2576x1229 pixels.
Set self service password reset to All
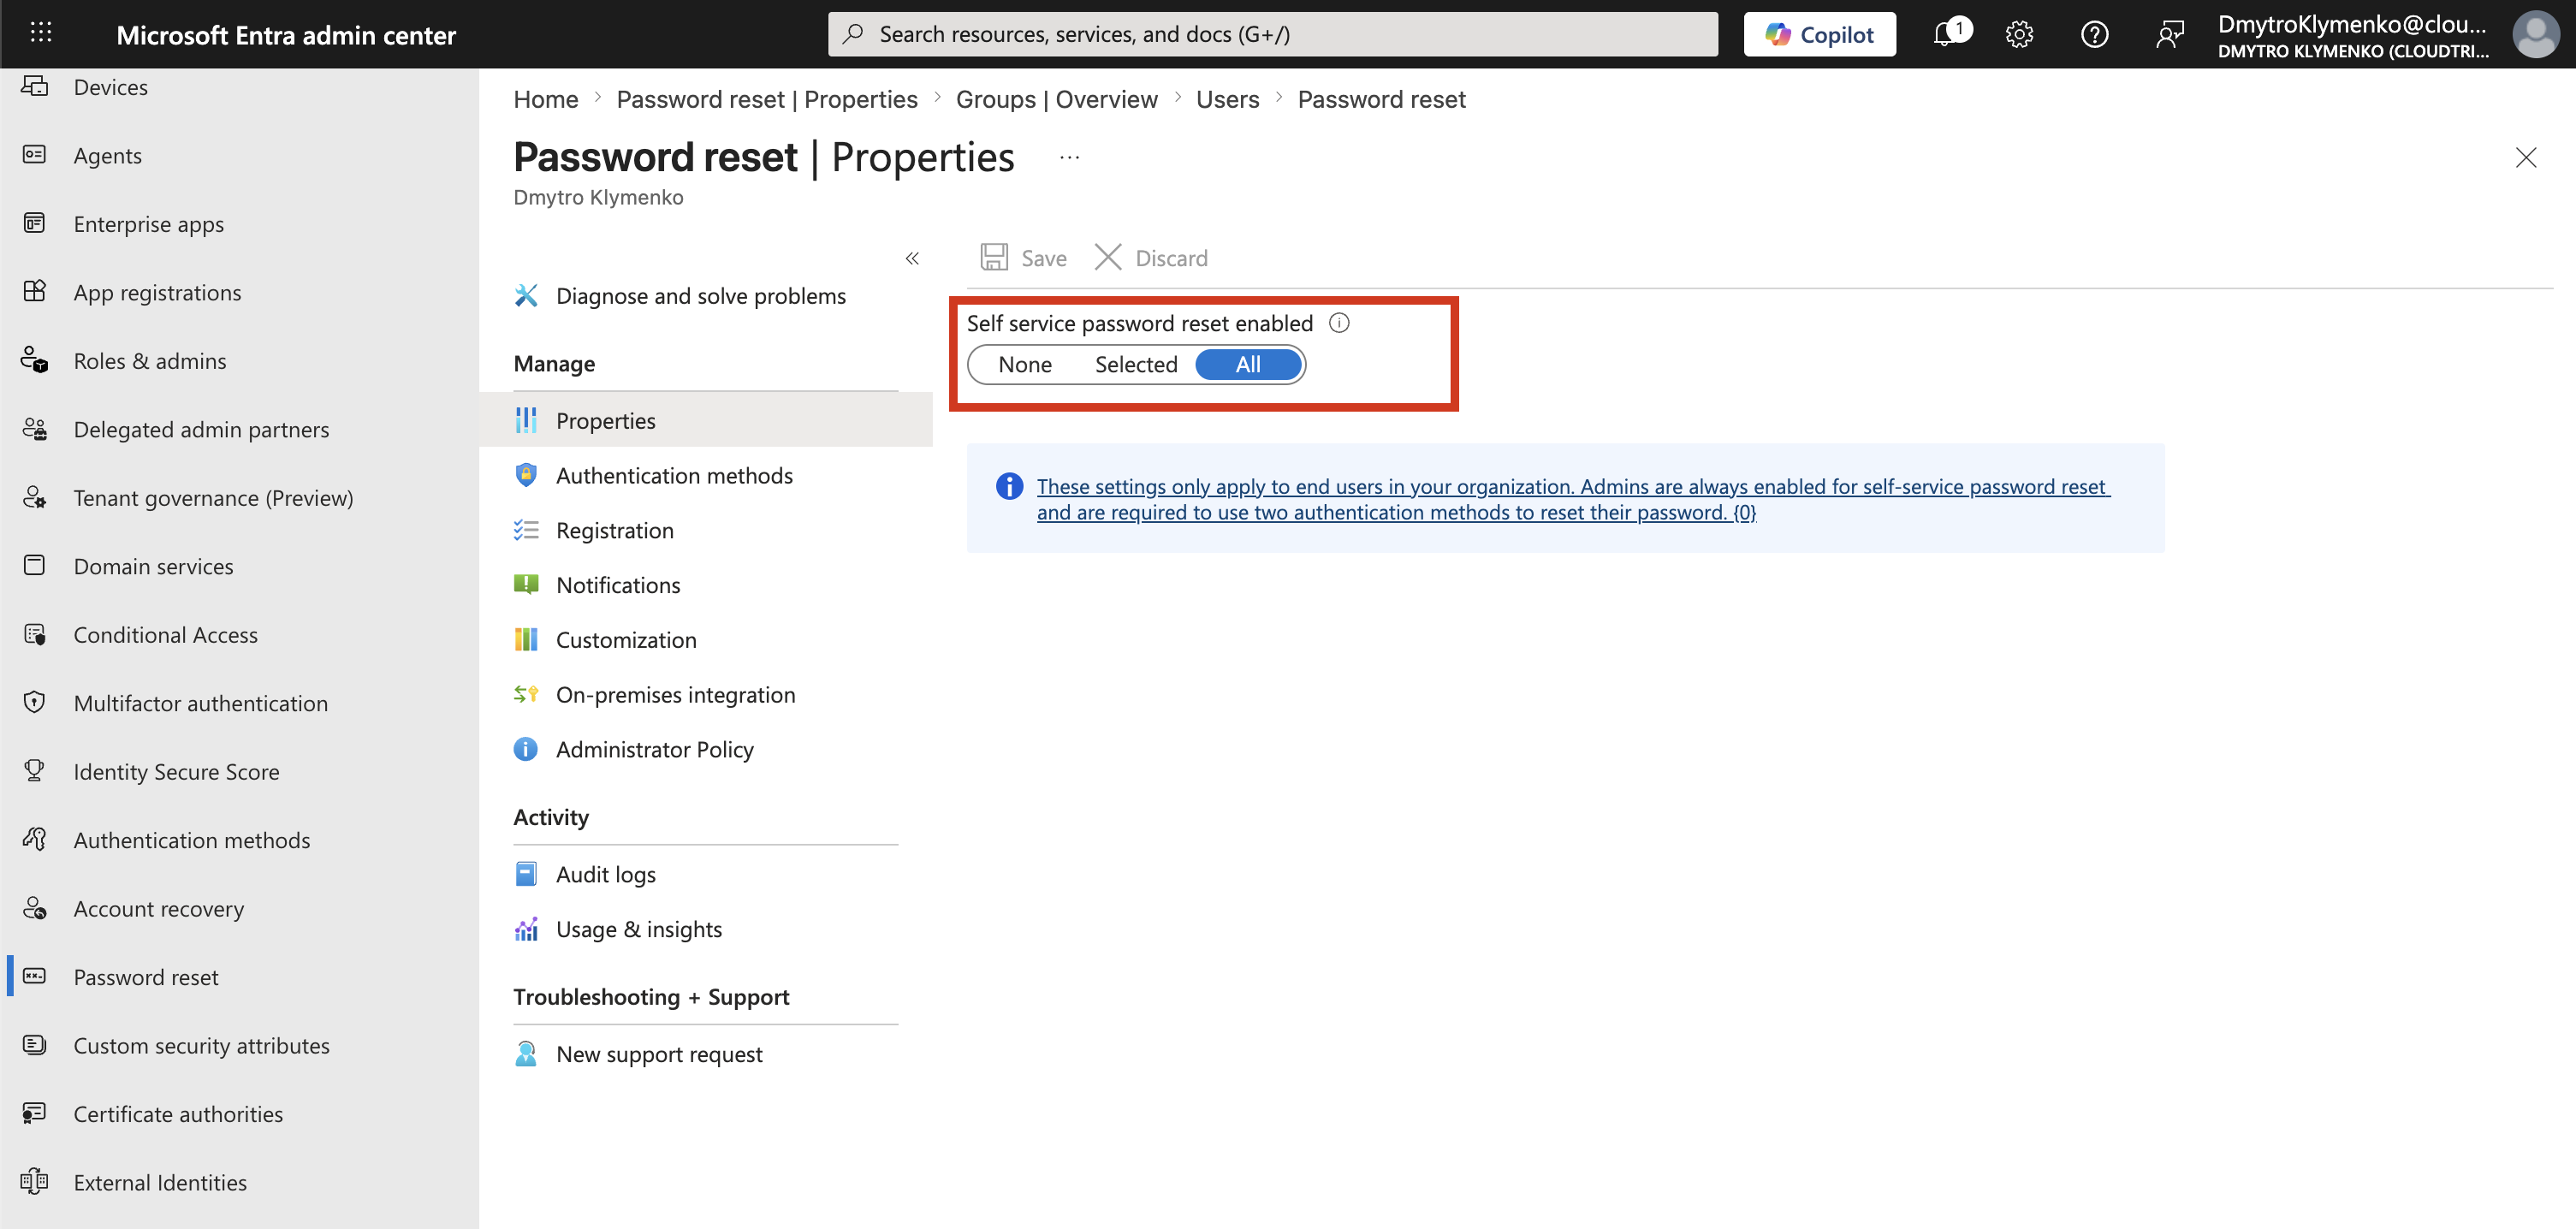click(1248, 365)
